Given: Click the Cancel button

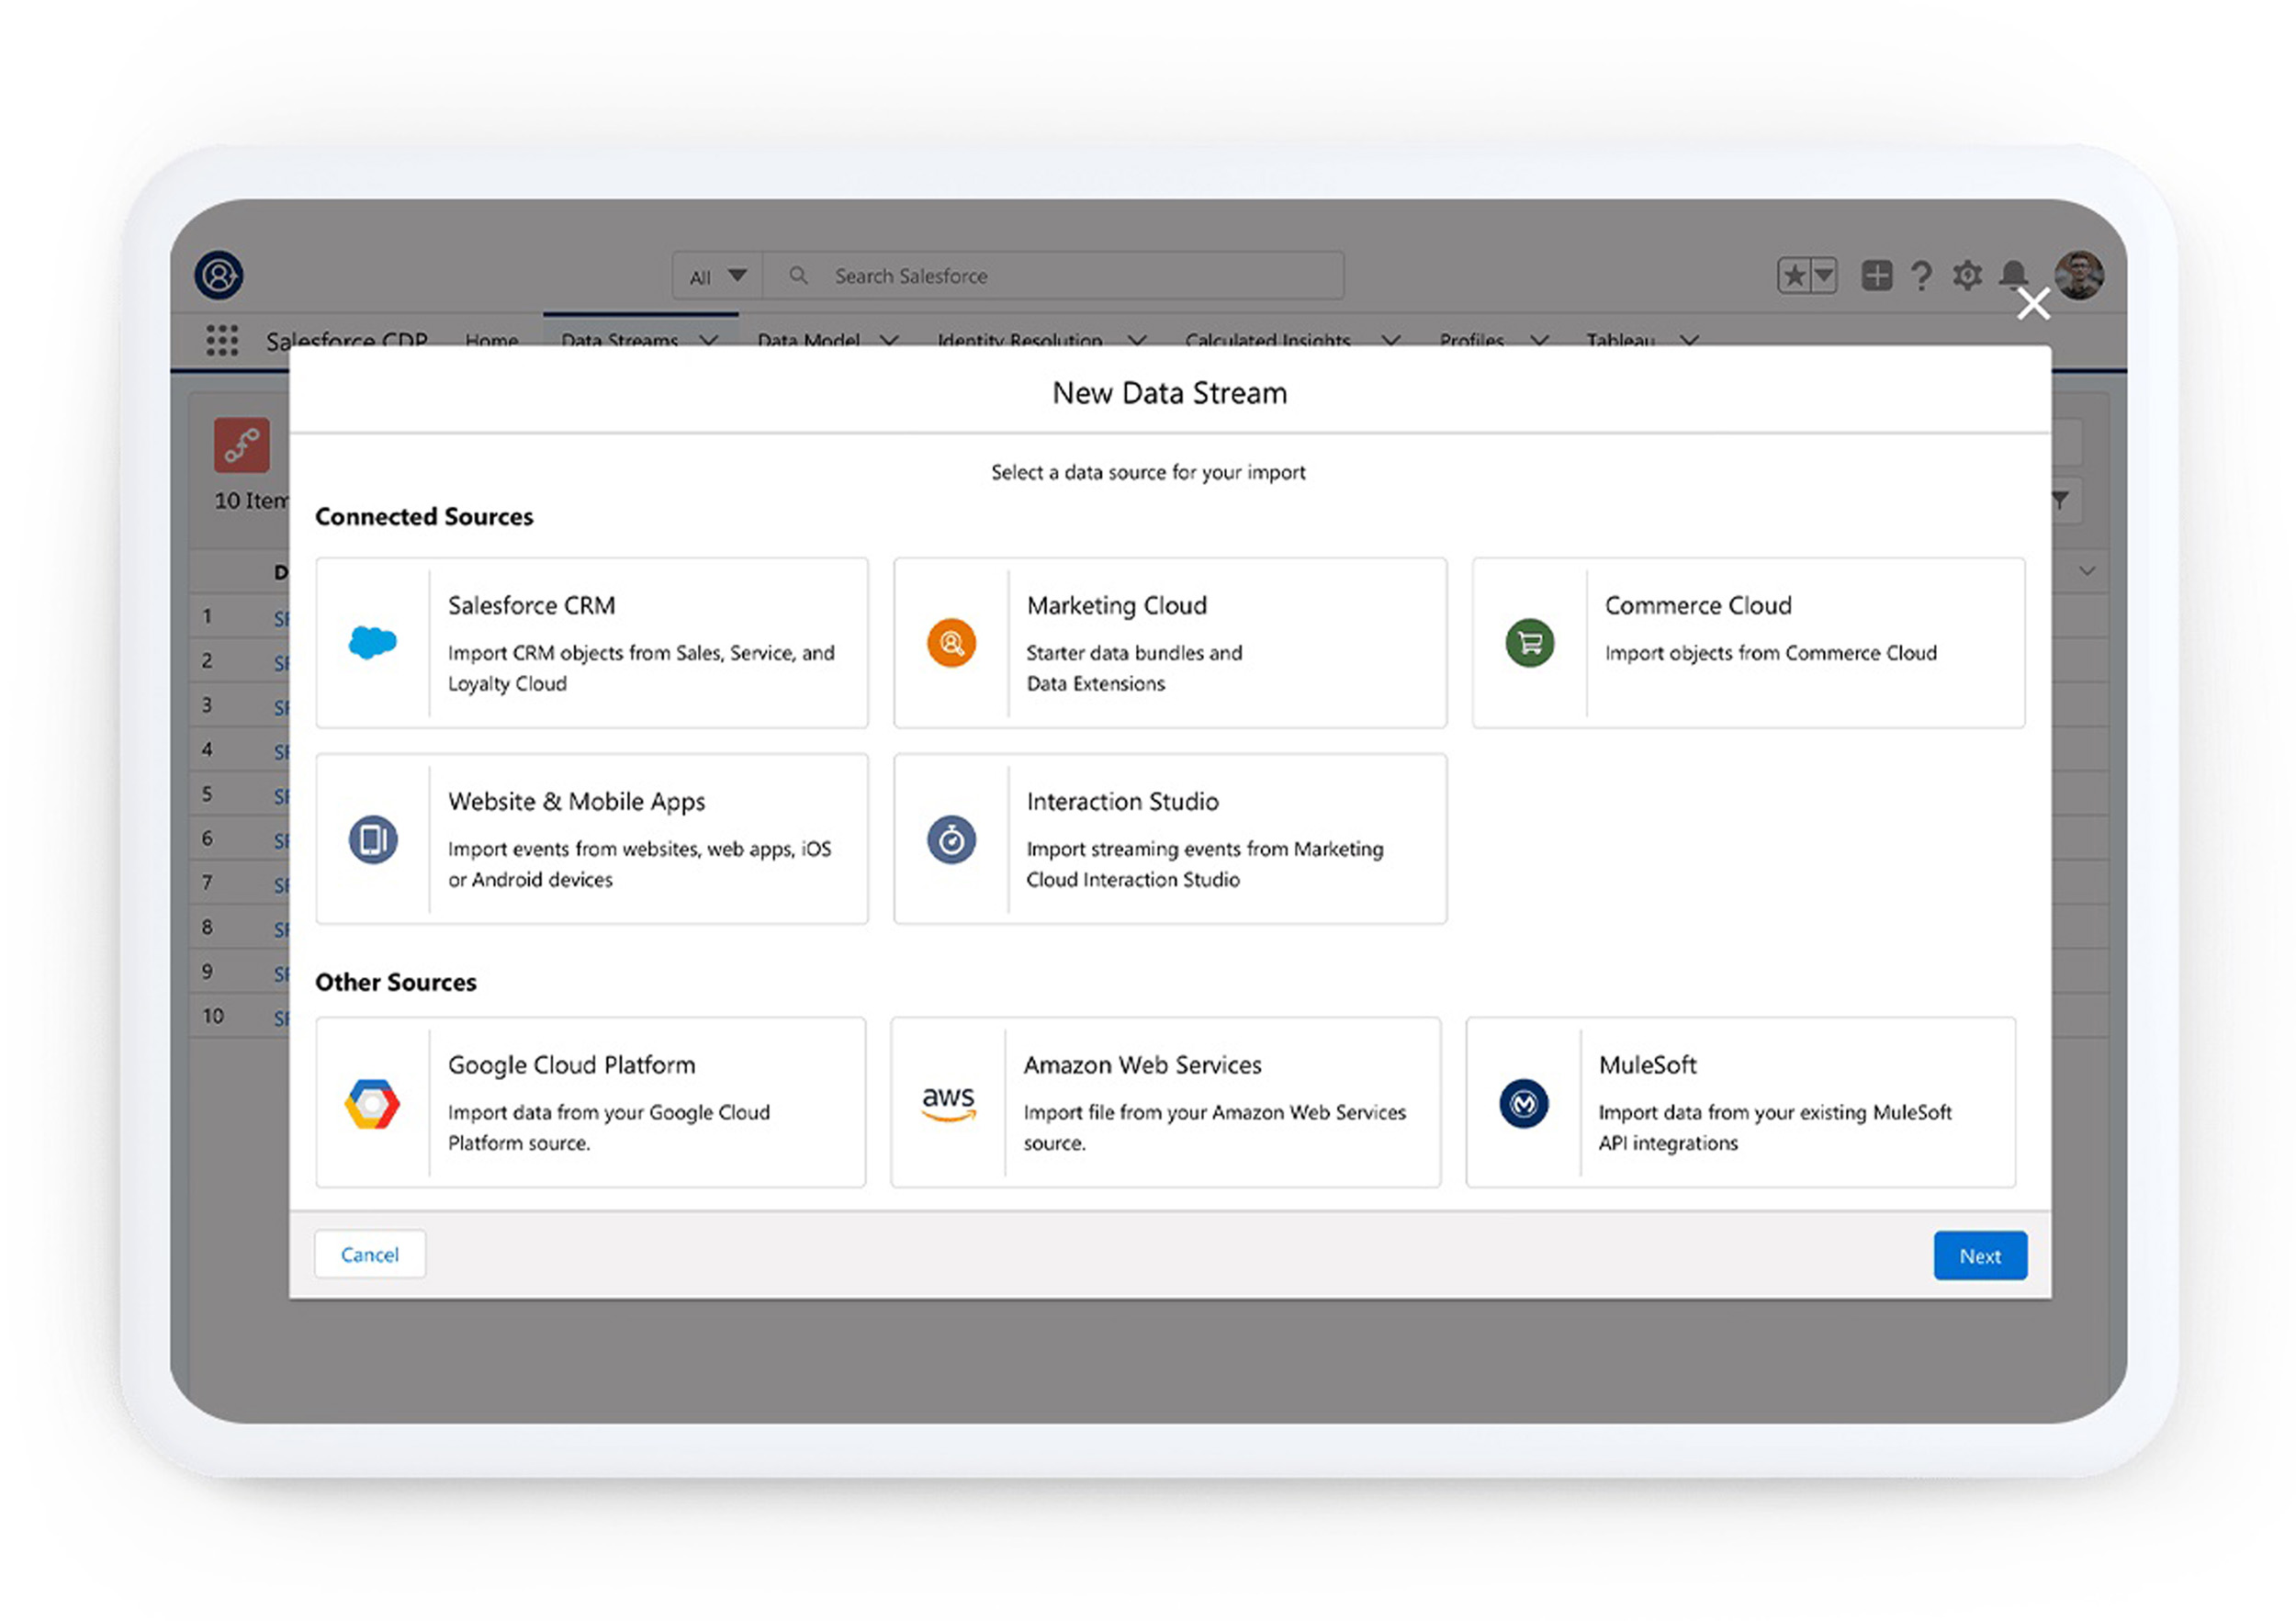Looking at the screenshot, I should pos(370,1254).
